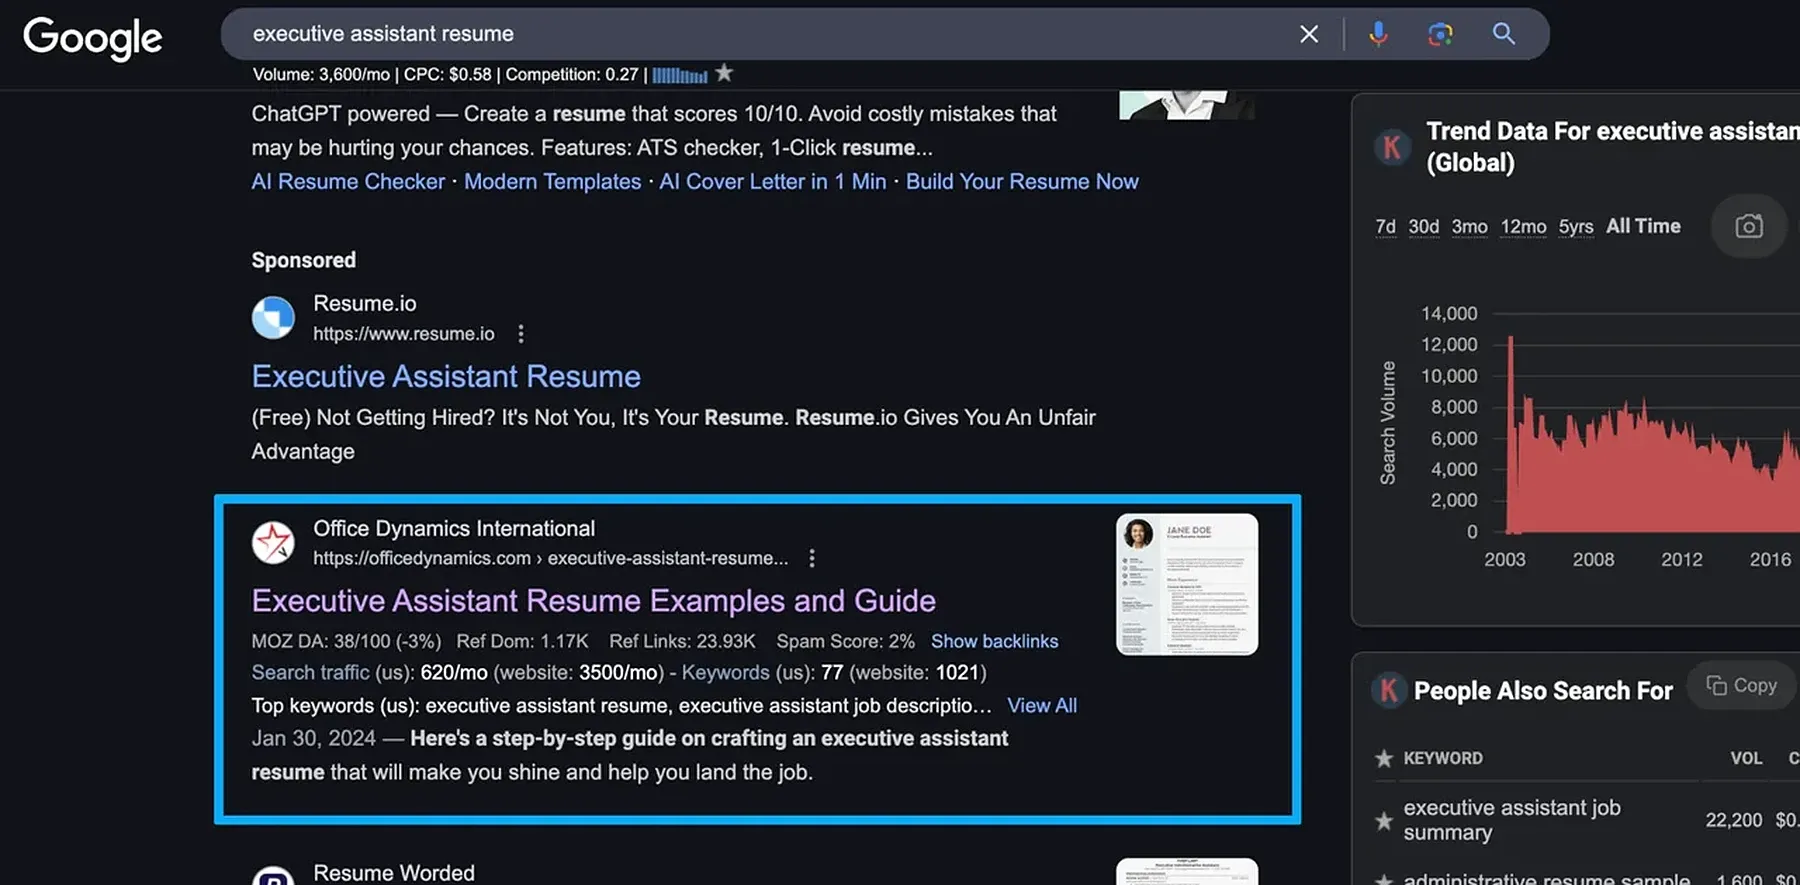Star the executive assistant job summary keyword
The image size is (1800, 885).
[x=1384, y=821]
